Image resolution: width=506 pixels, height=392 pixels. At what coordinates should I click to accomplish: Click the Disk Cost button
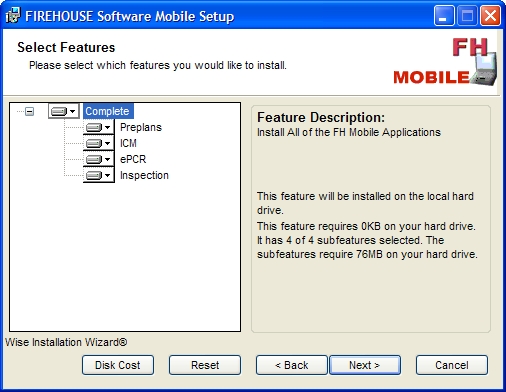tap(118, 365)
